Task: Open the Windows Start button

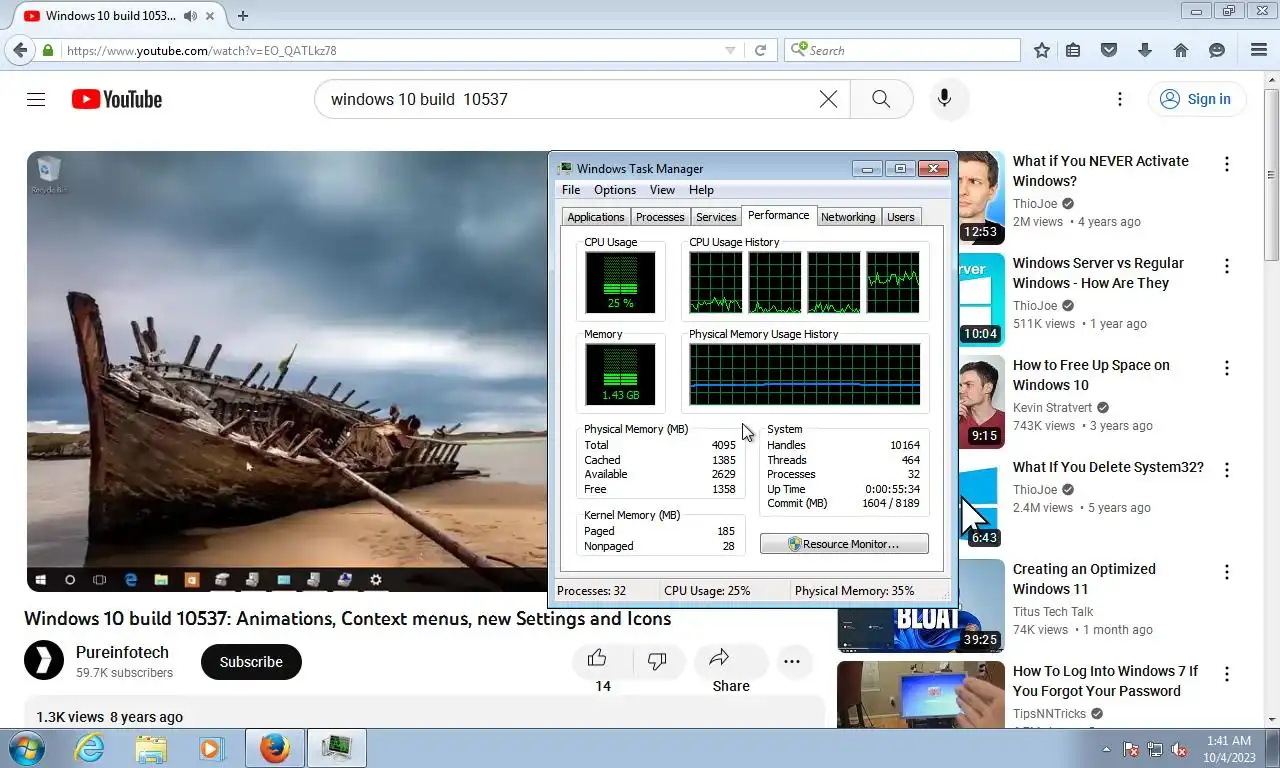Action: 26,748
